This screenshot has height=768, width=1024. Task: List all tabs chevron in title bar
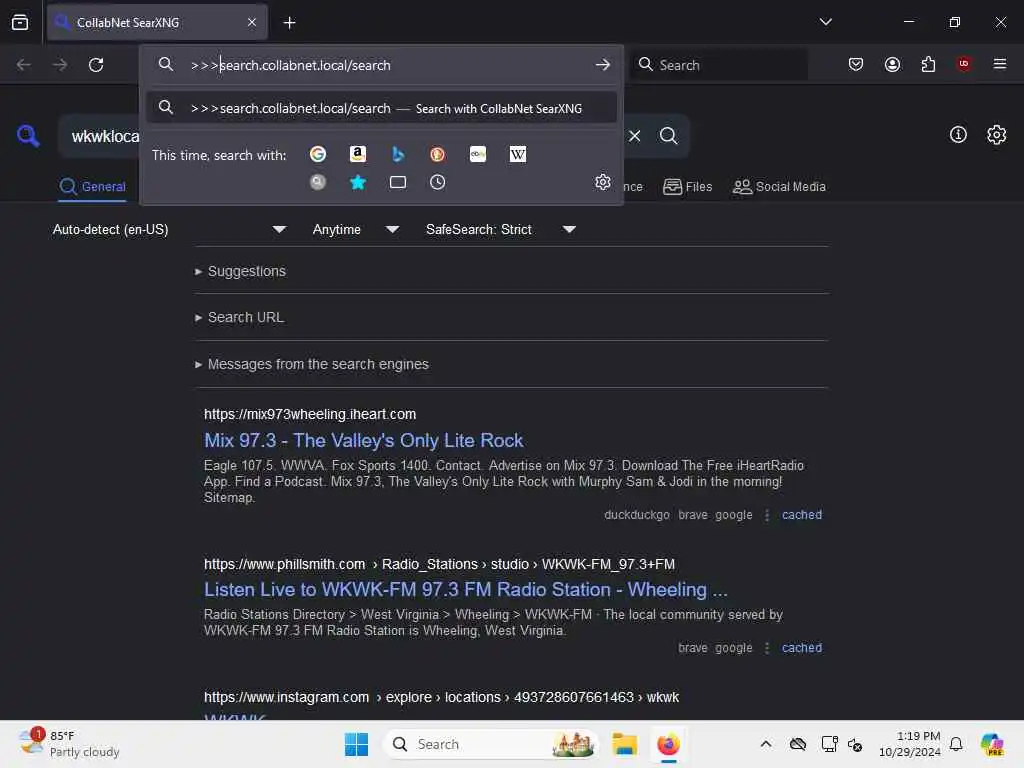click(825, 22)
